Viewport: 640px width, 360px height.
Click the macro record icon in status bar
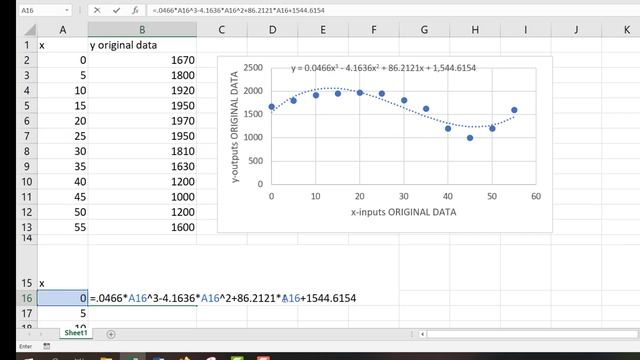click(47, 346)
